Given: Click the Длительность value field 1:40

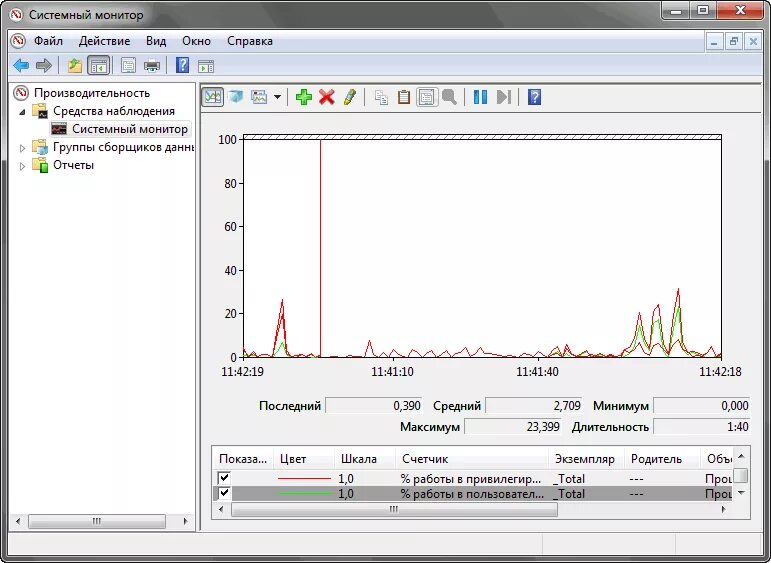Looking at the screenshot, I should pos(701,426).
